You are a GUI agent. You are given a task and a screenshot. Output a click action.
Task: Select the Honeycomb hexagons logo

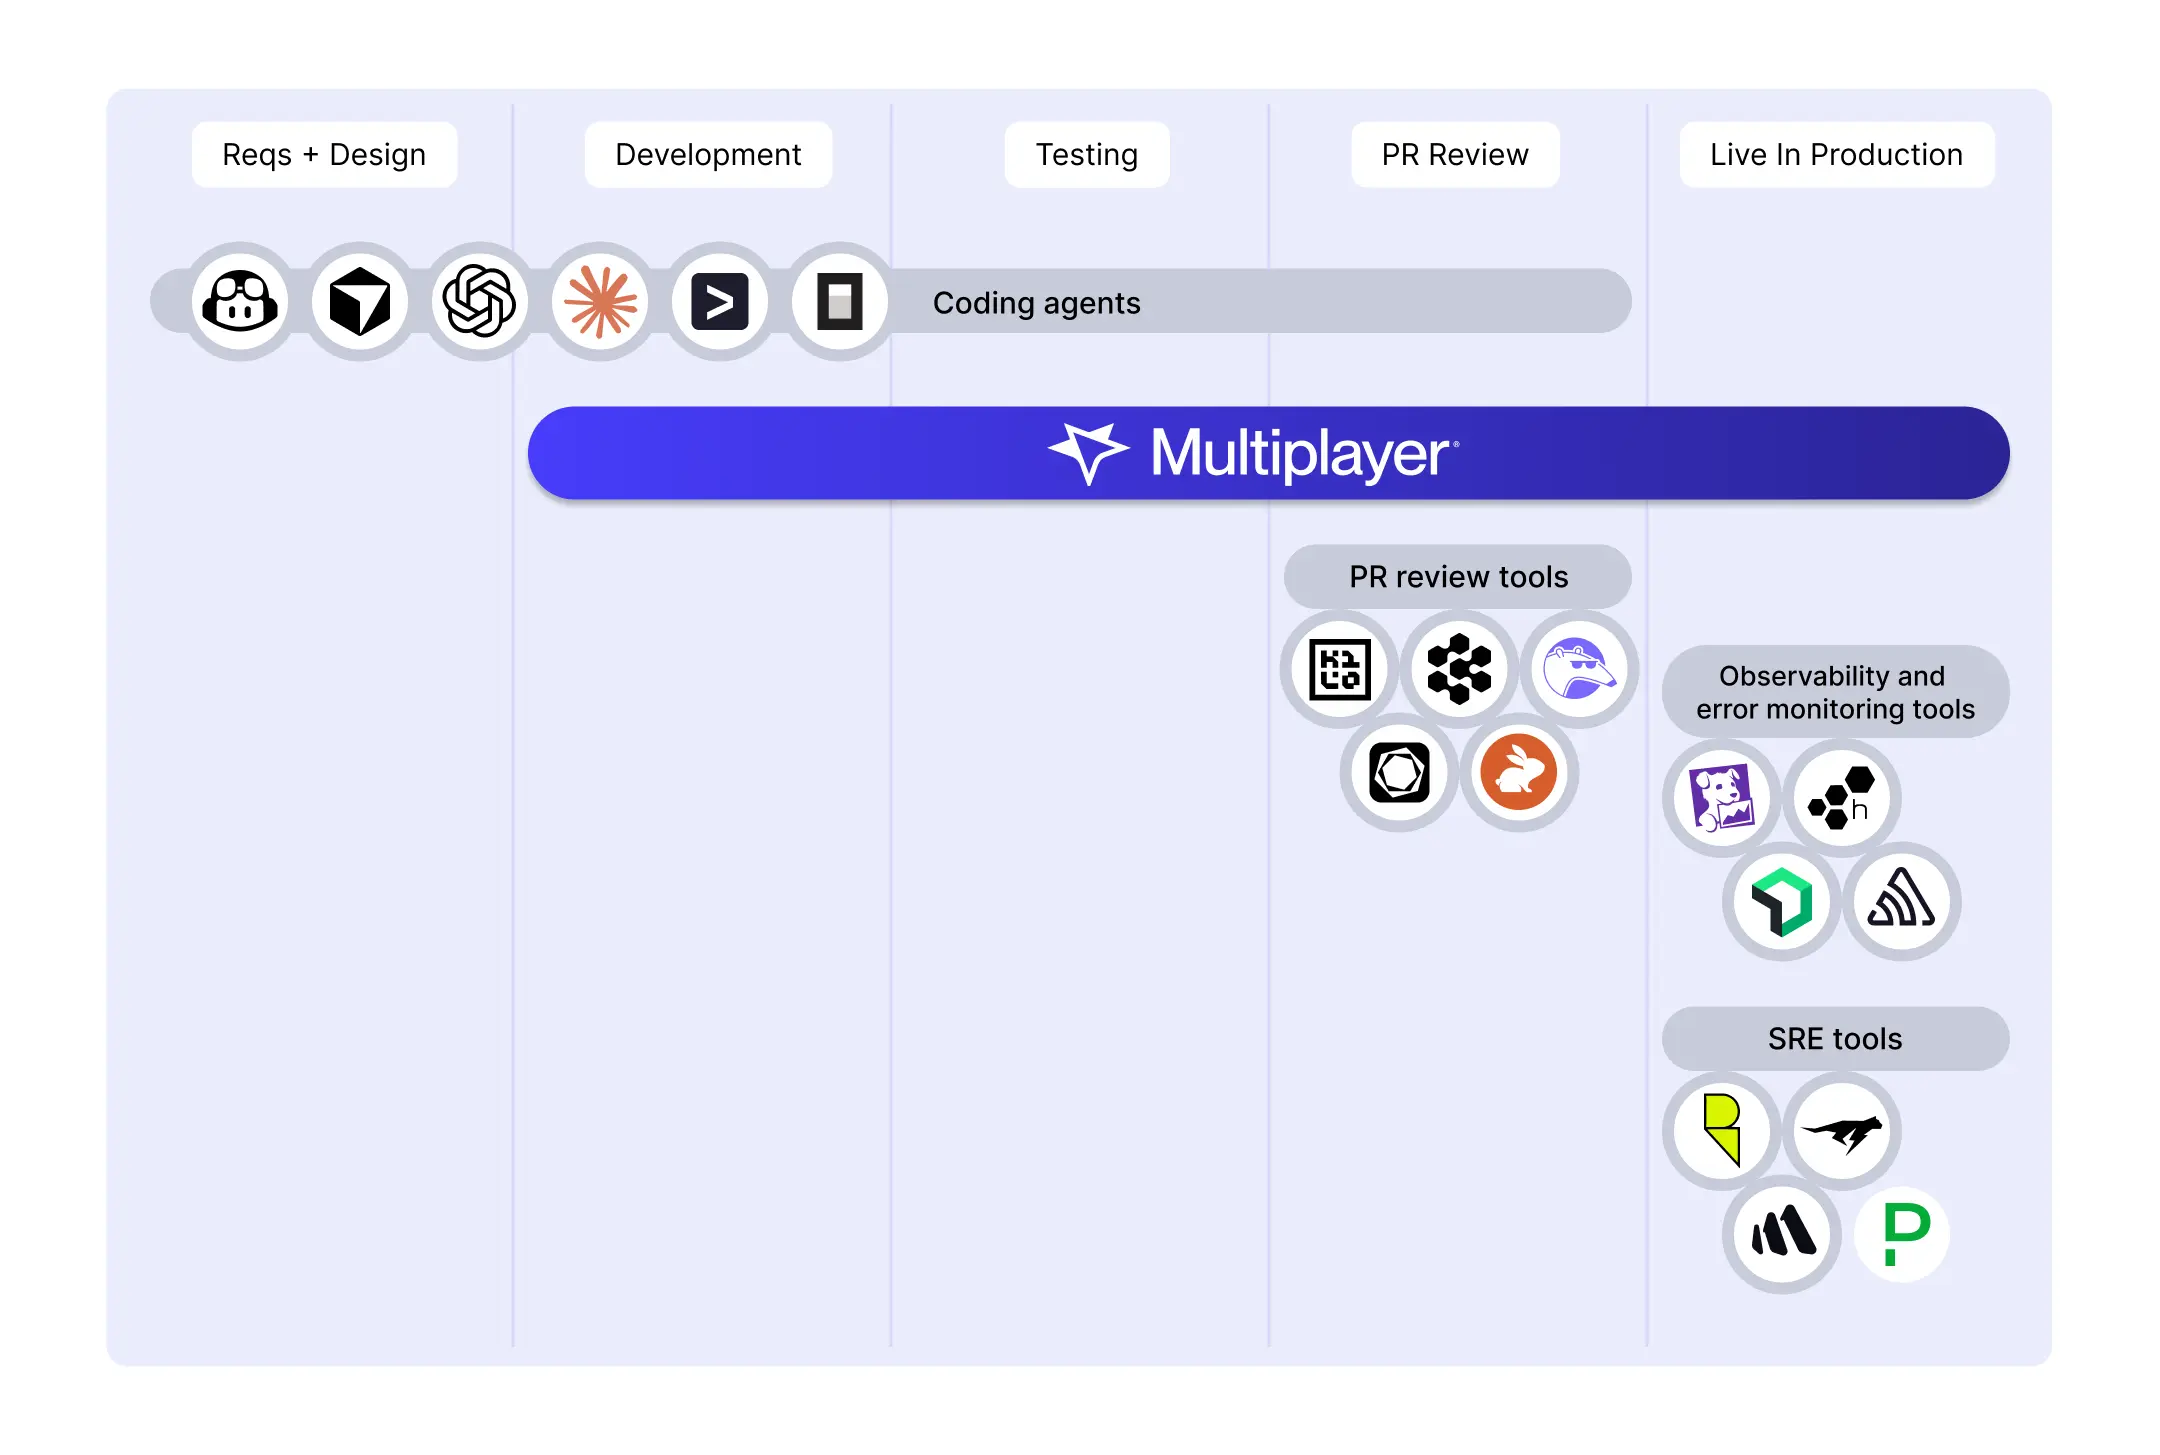(1843, 798)
